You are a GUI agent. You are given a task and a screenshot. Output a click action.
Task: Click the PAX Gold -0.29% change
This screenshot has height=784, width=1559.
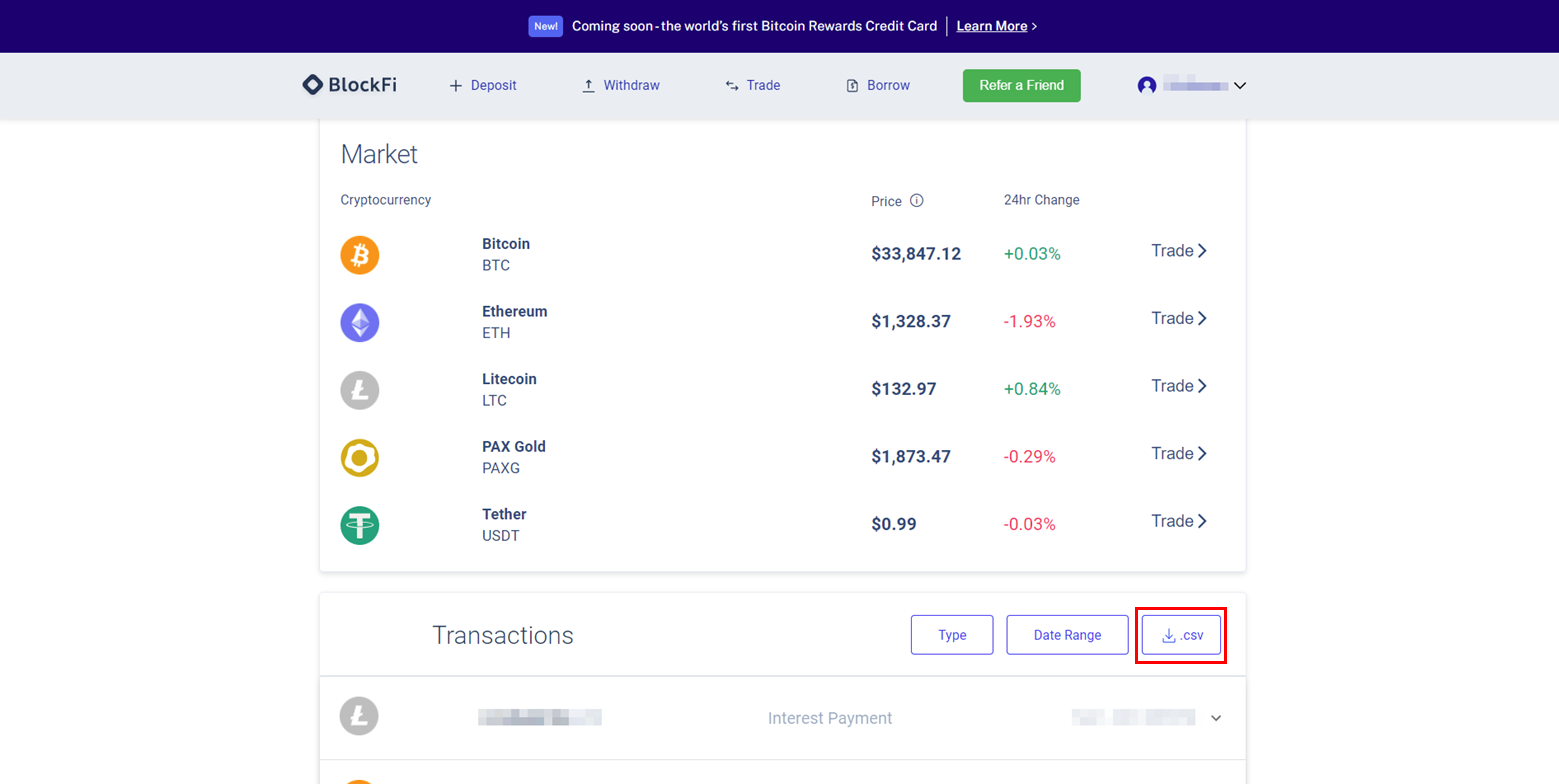1030,457
